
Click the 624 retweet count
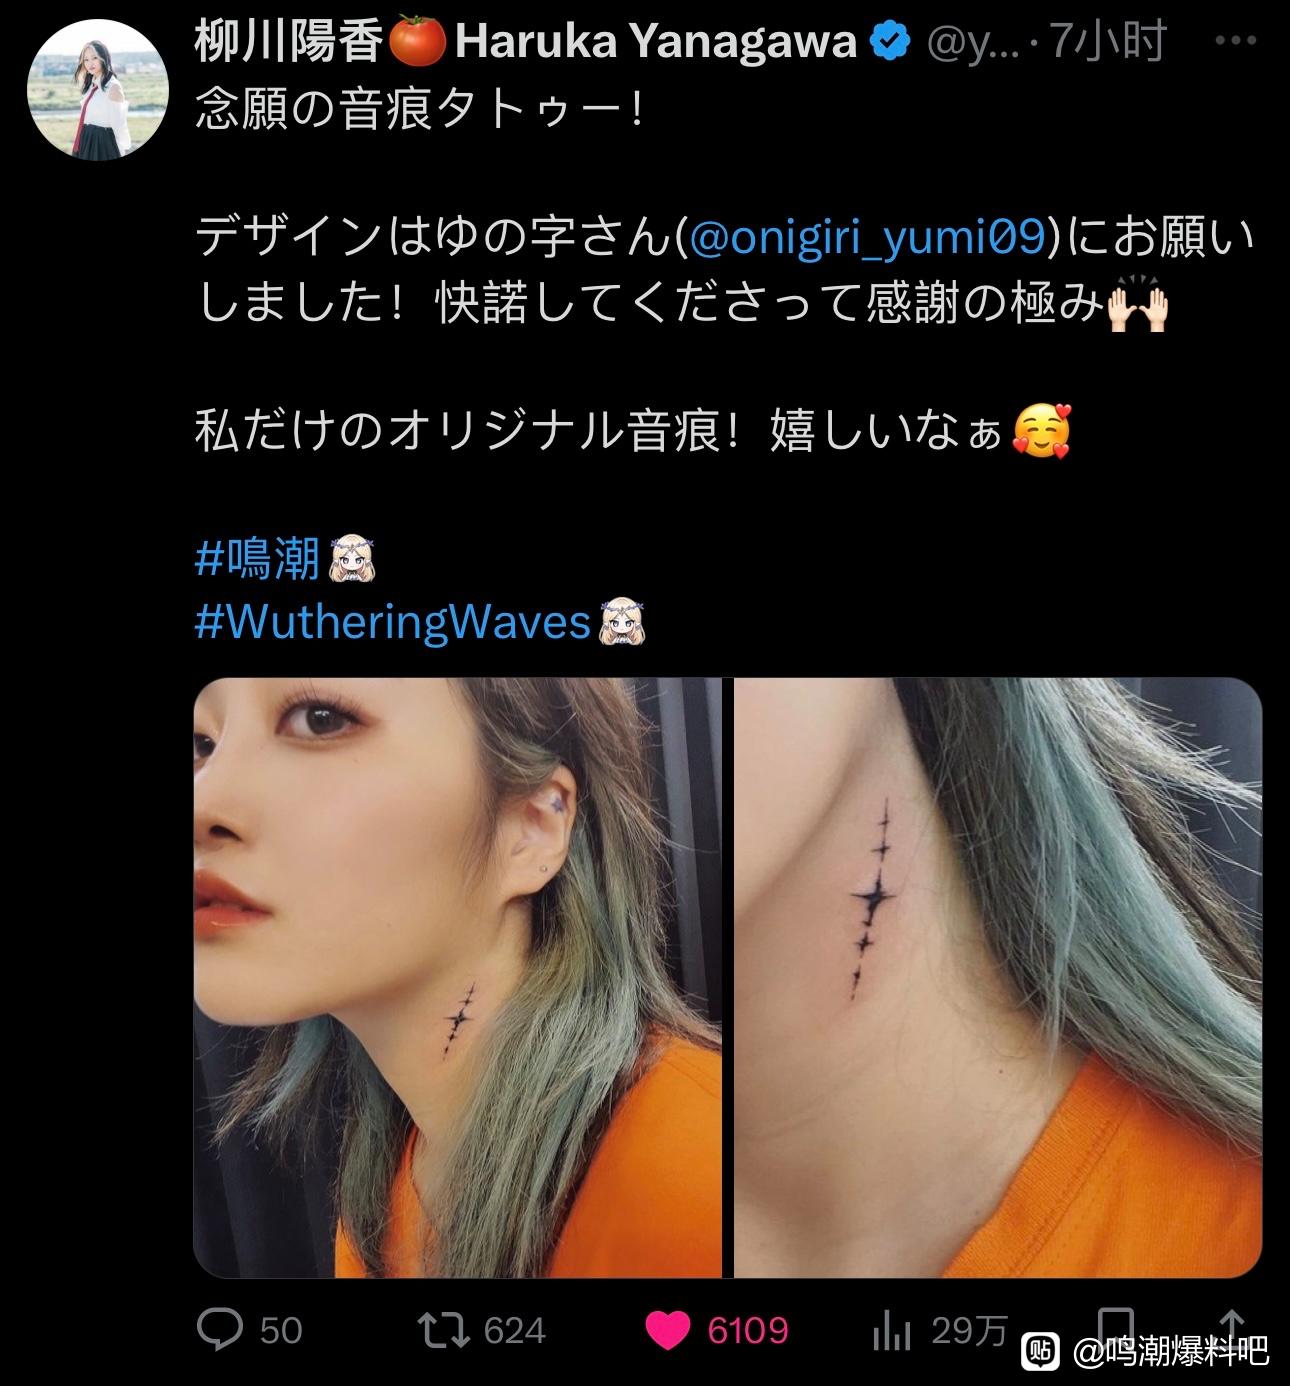pyautogui.click(x=515, y=1331)
